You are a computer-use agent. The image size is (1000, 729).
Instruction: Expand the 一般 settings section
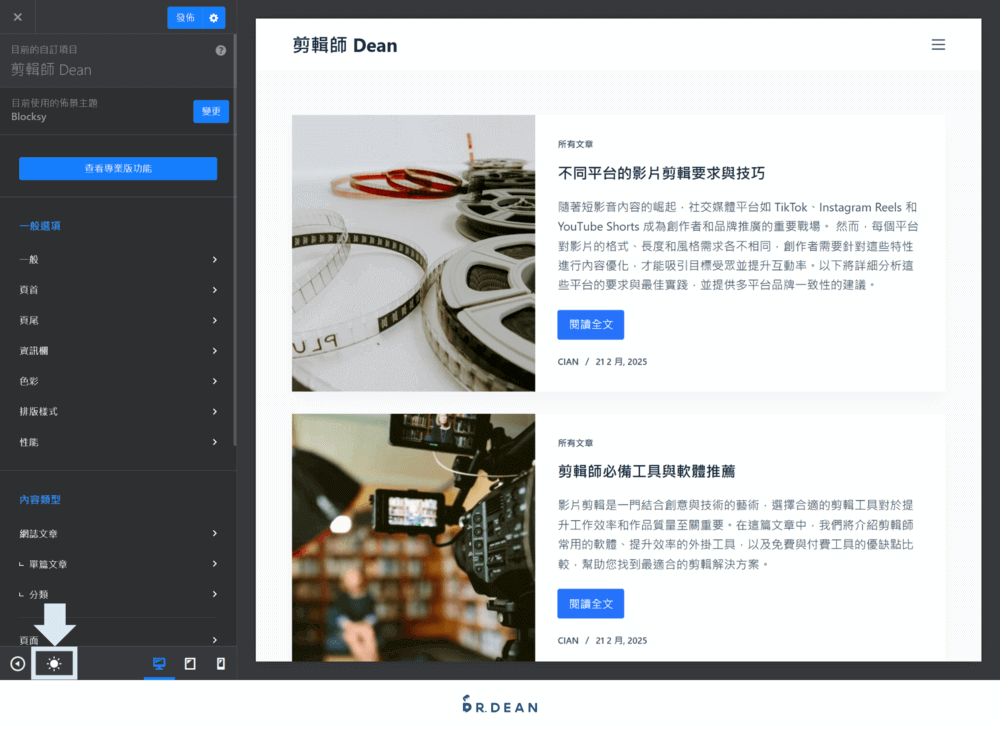(117, 258)
